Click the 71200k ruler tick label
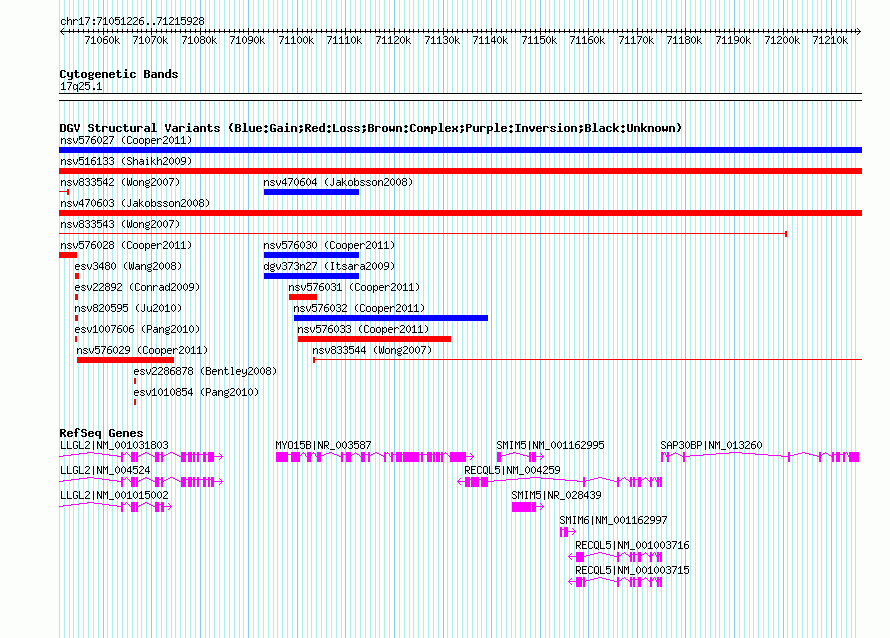 pos(782,40)
